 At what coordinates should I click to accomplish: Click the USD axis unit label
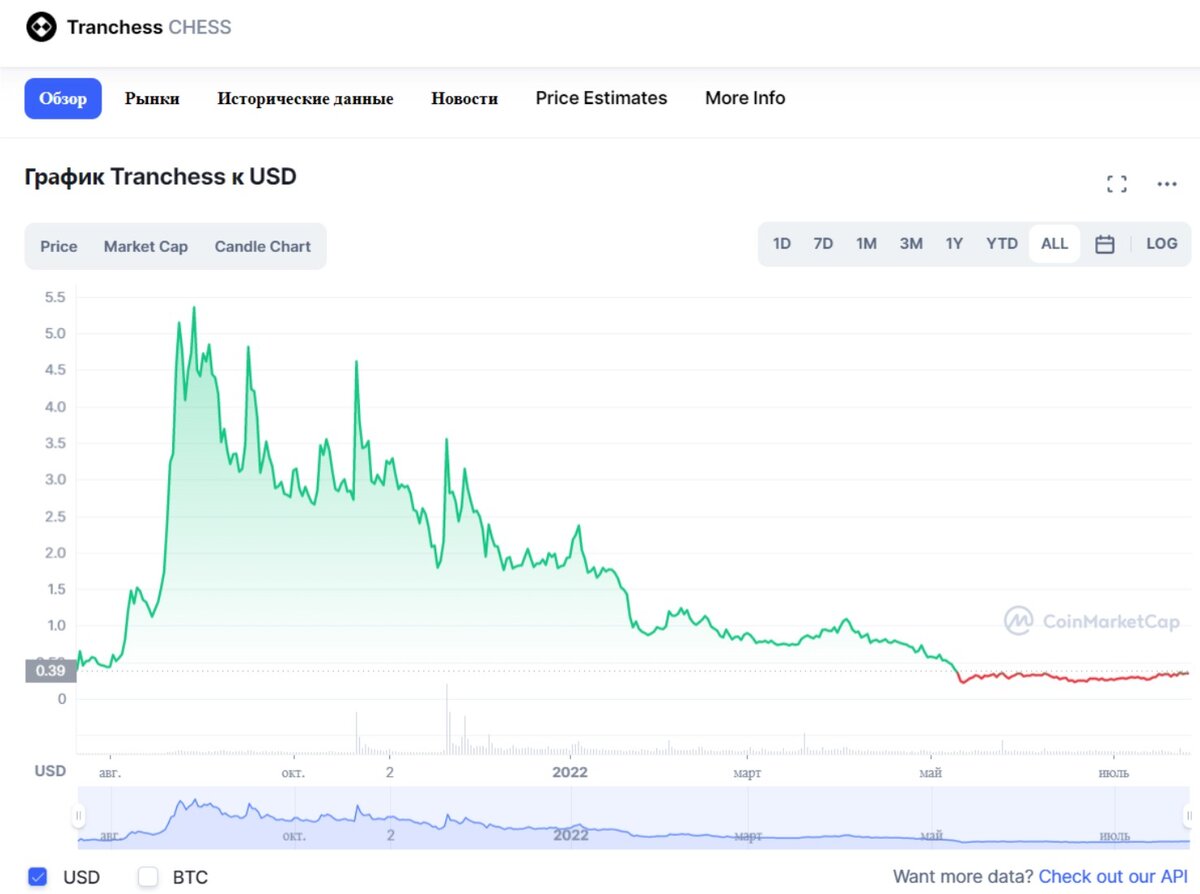click(50, 771)
